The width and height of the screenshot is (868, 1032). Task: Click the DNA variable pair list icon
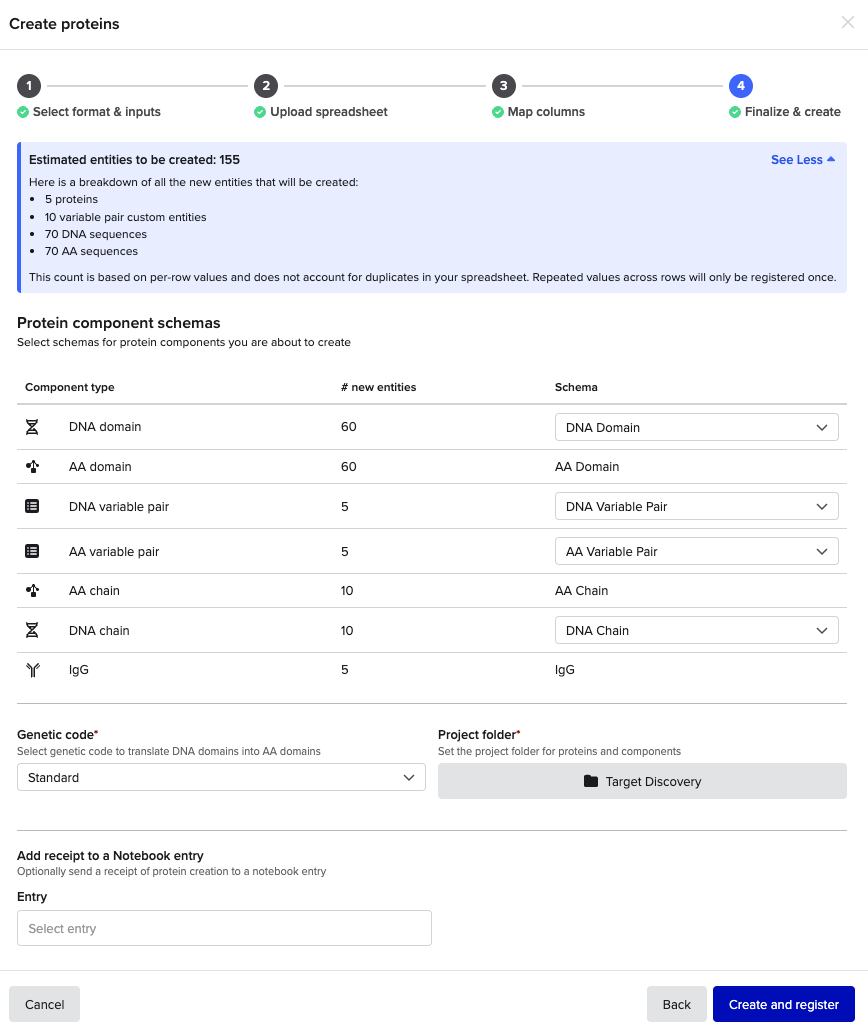32,506
